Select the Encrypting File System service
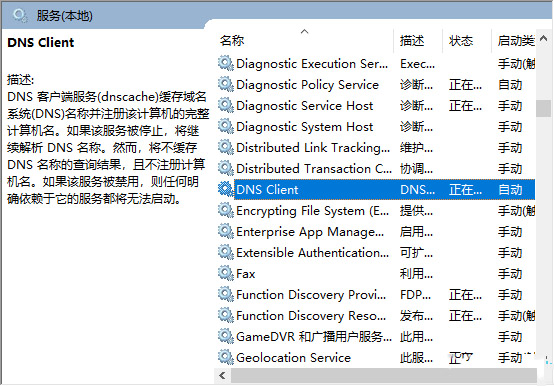Screen dimensions: 554x386 [x=376, y=211]
